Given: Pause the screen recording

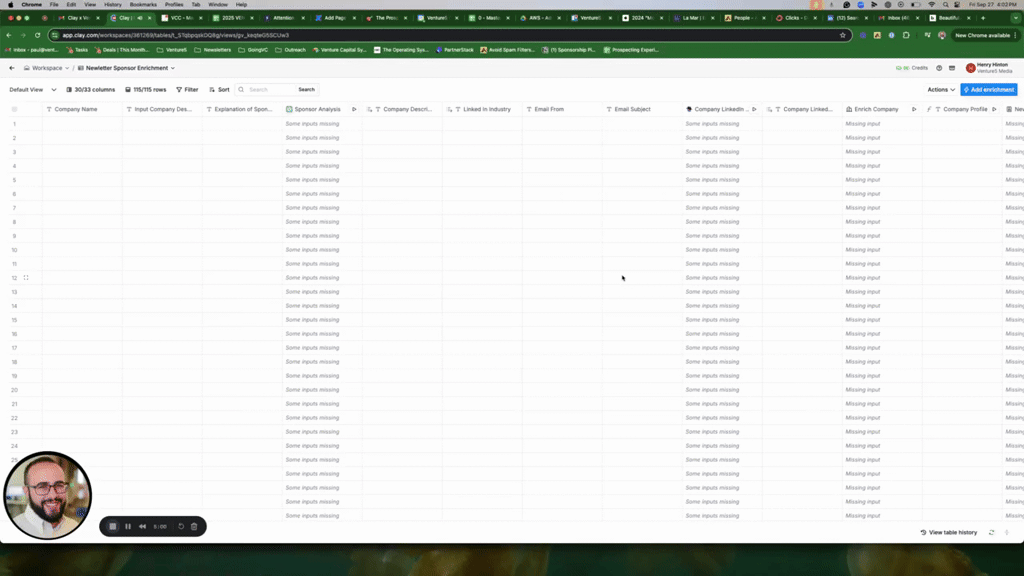Looking at the screenshot, I should pos(128,526).
